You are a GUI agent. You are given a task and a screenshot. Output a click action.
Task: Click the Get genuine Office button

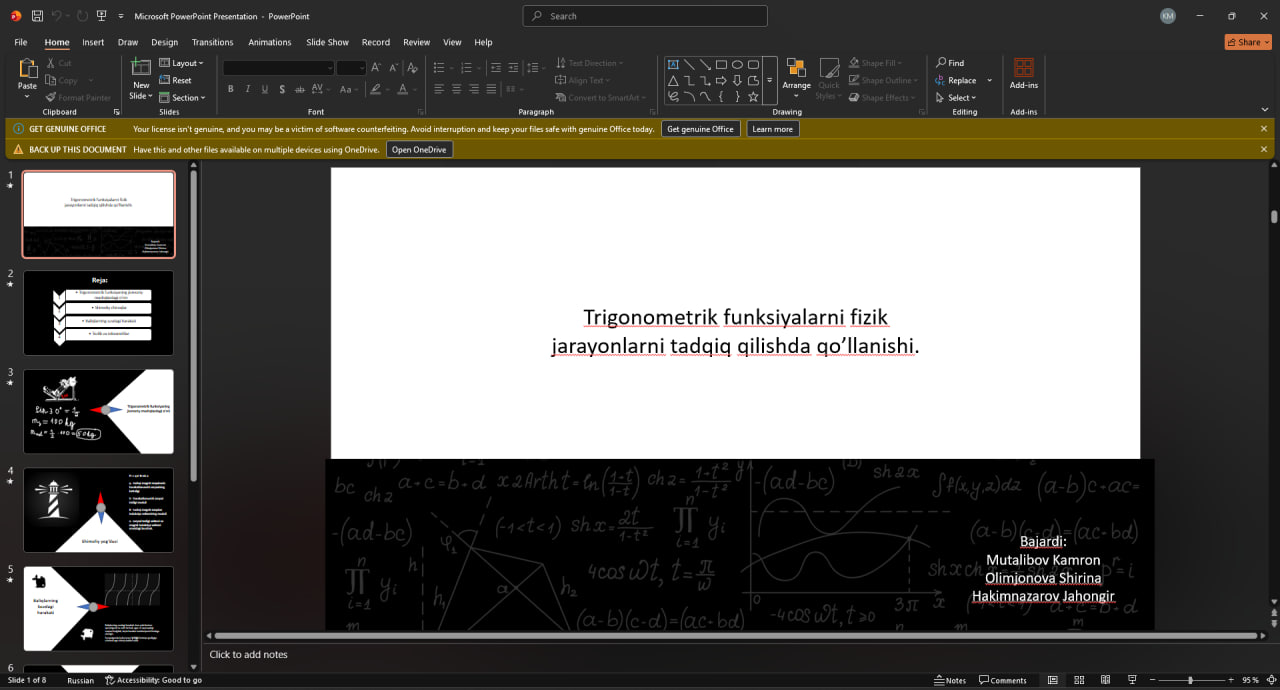click(x=700, y=129)
